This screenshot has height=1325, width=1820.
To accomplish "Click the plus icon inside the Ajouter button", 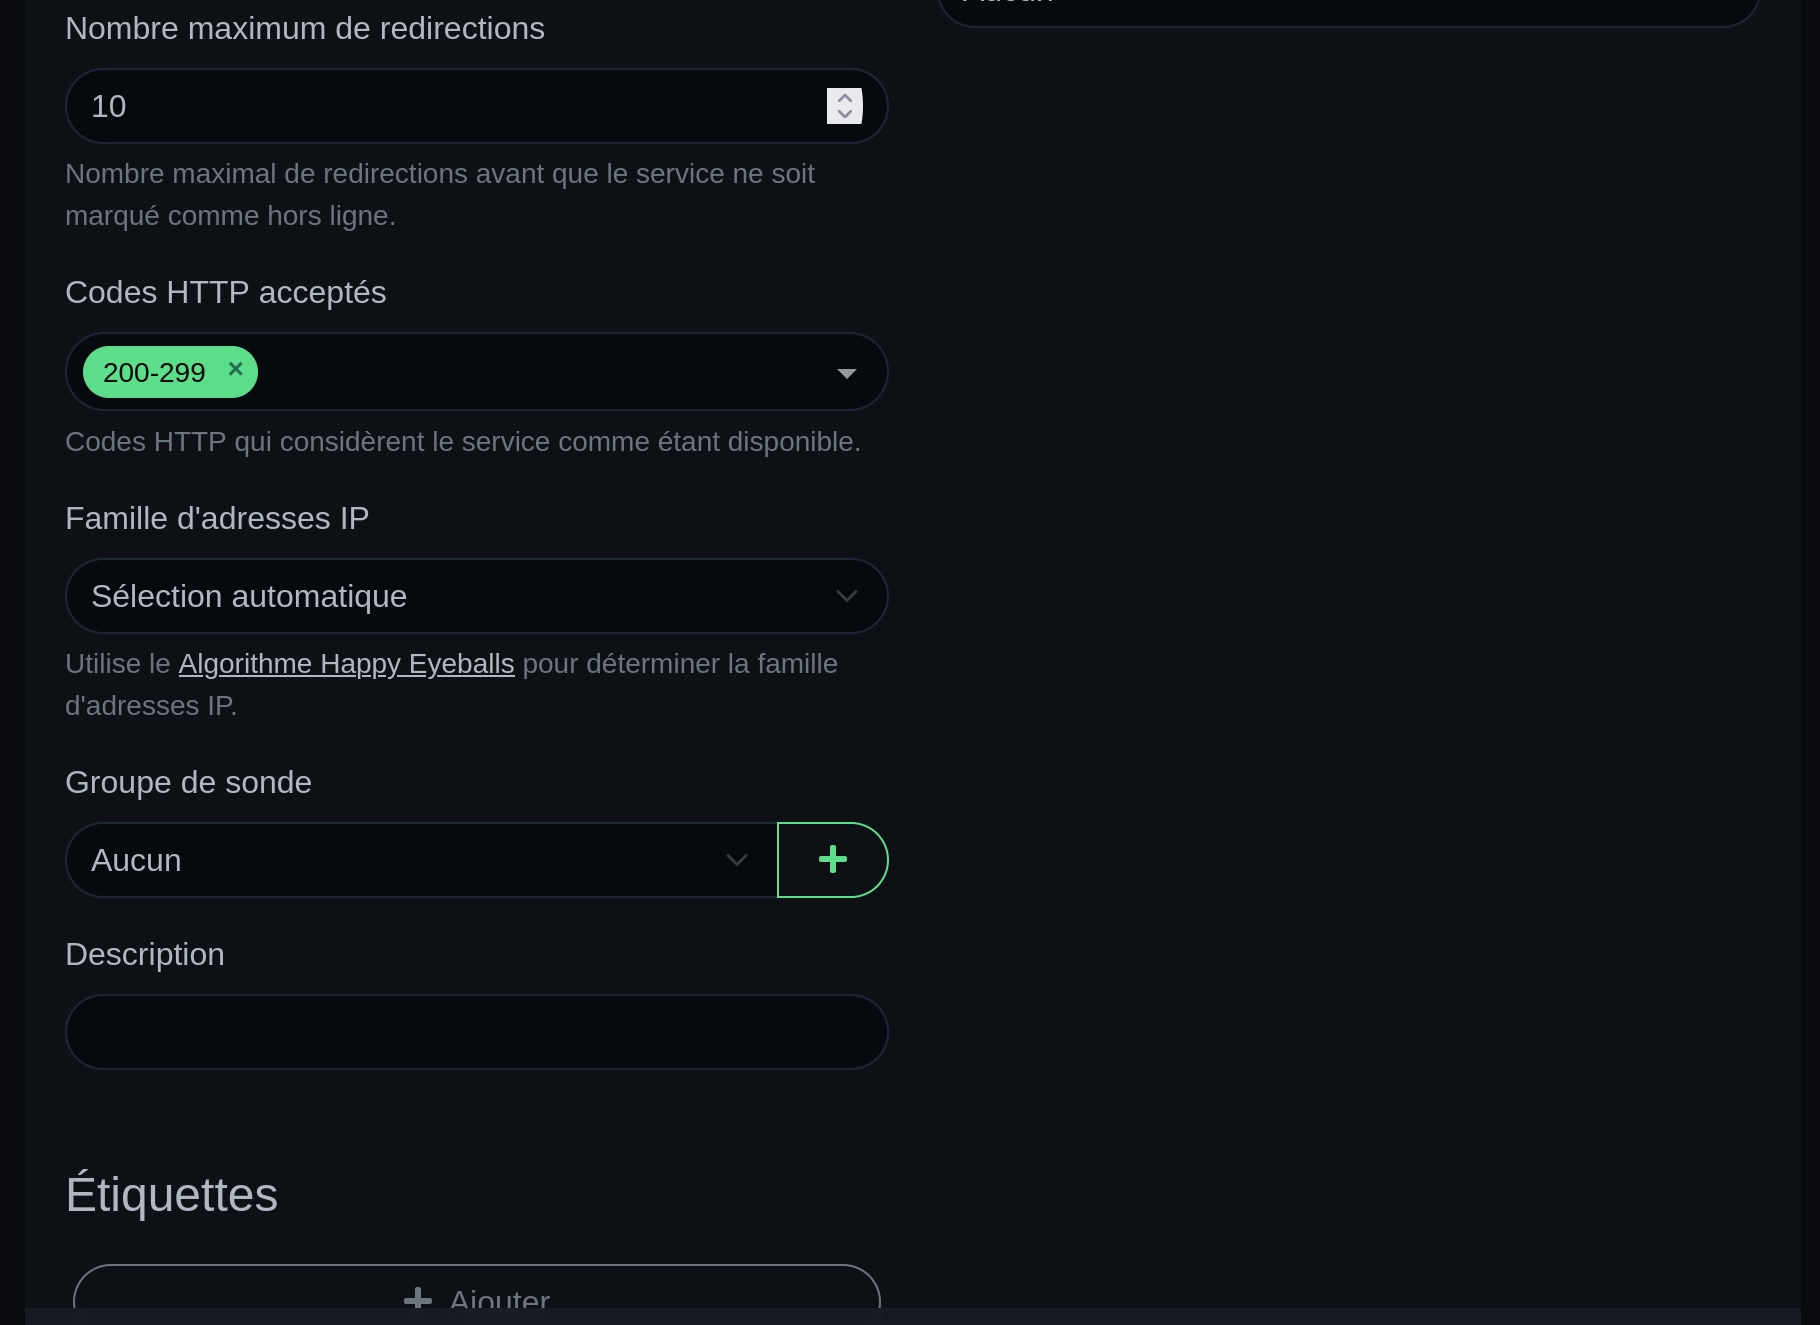I will pyautogui.click(x=419, y=1299).
